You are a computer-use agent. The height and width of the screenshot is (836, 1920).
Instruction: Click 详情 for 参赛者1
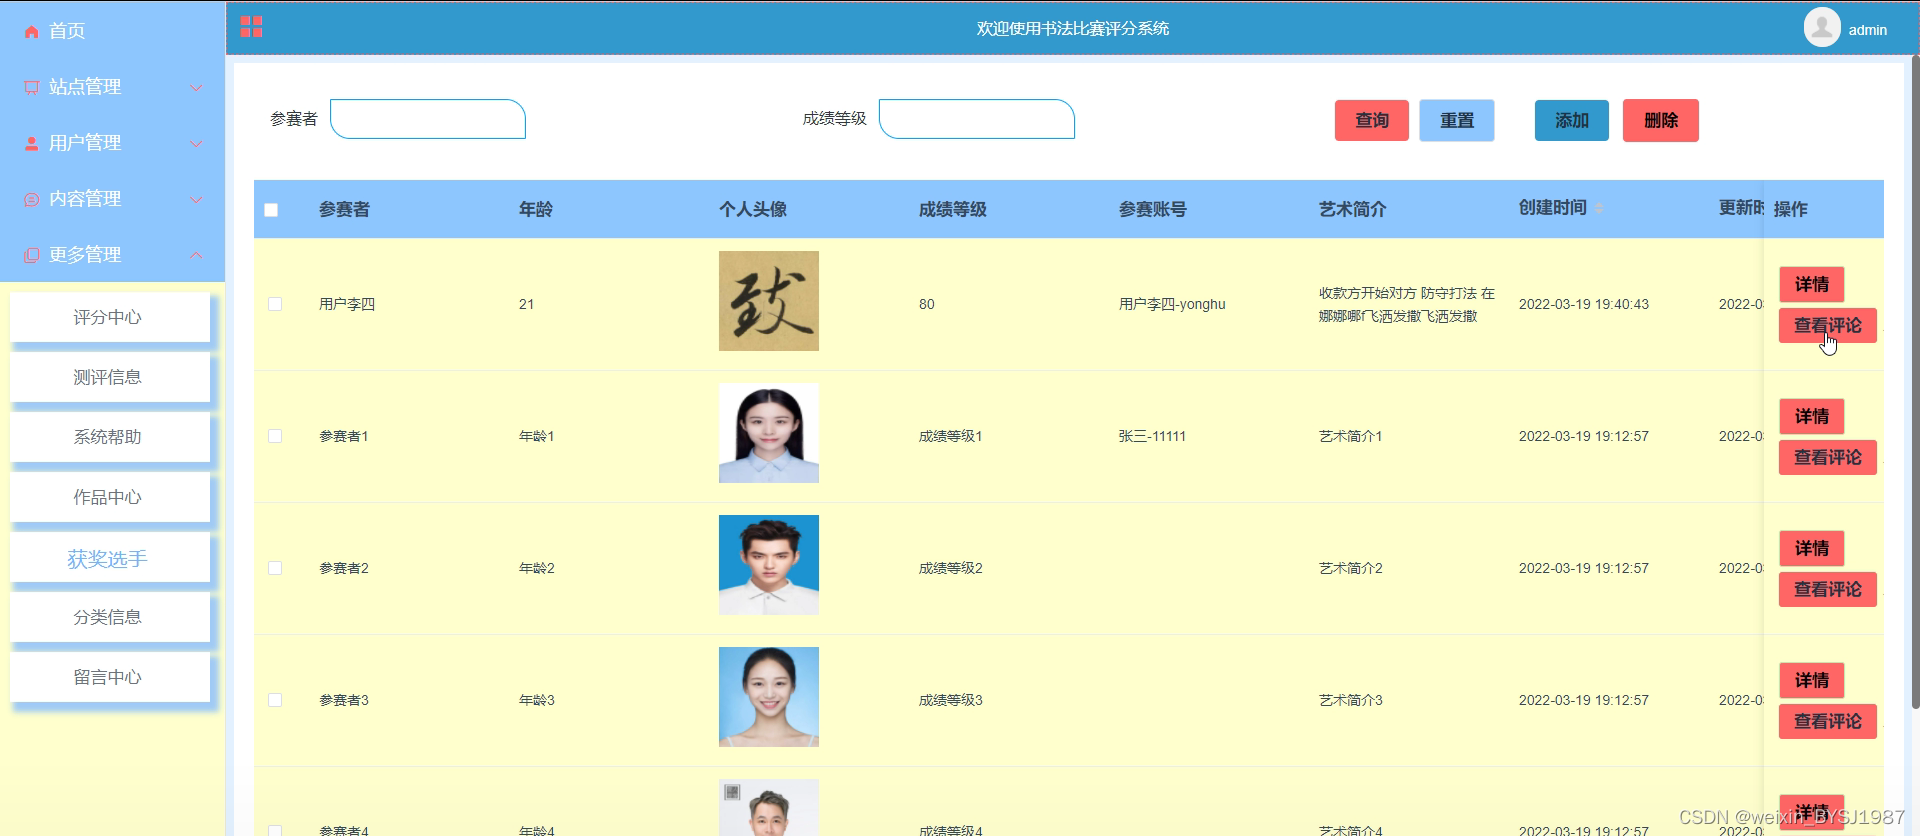tap(1811, 416)
